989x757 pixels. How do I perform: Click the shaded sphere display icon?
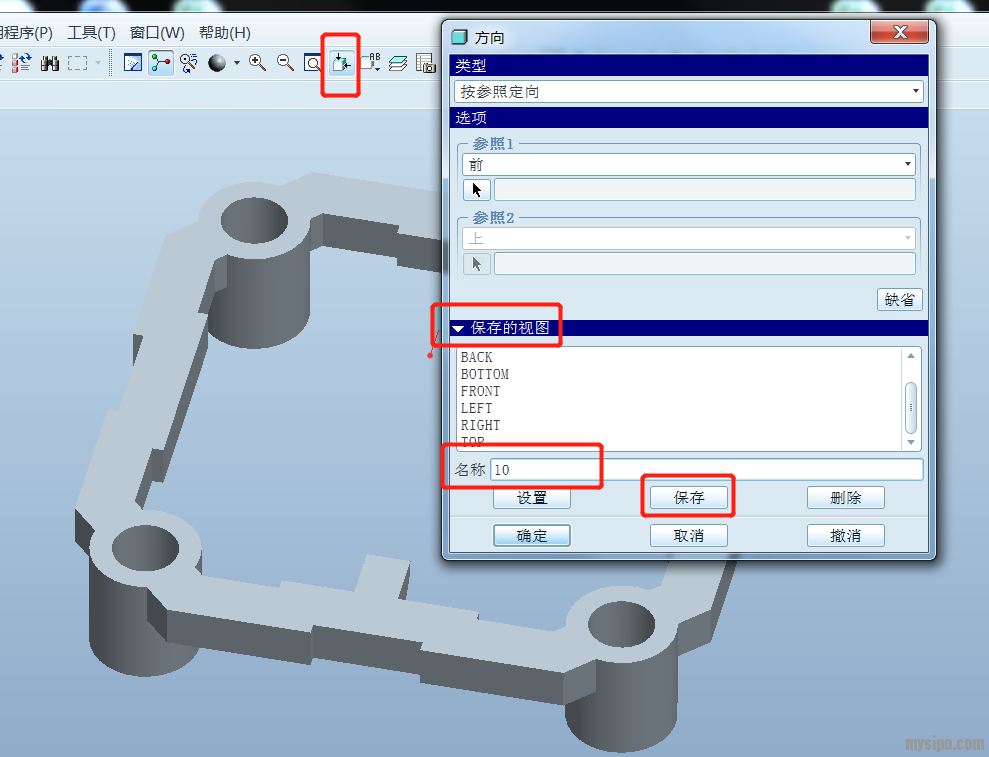pos(217,63)
